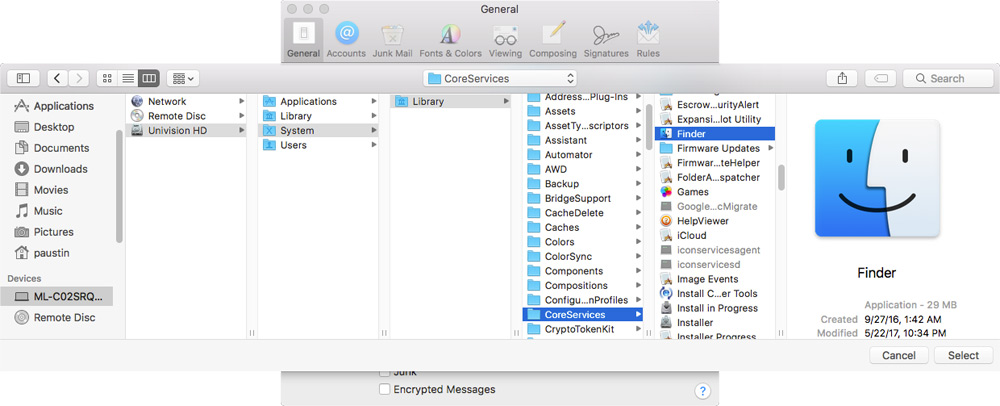Open the item arrangement dropdown
Image resolution: width=1000 pixels, height=406 pixels.
click(x=183, y=78)
